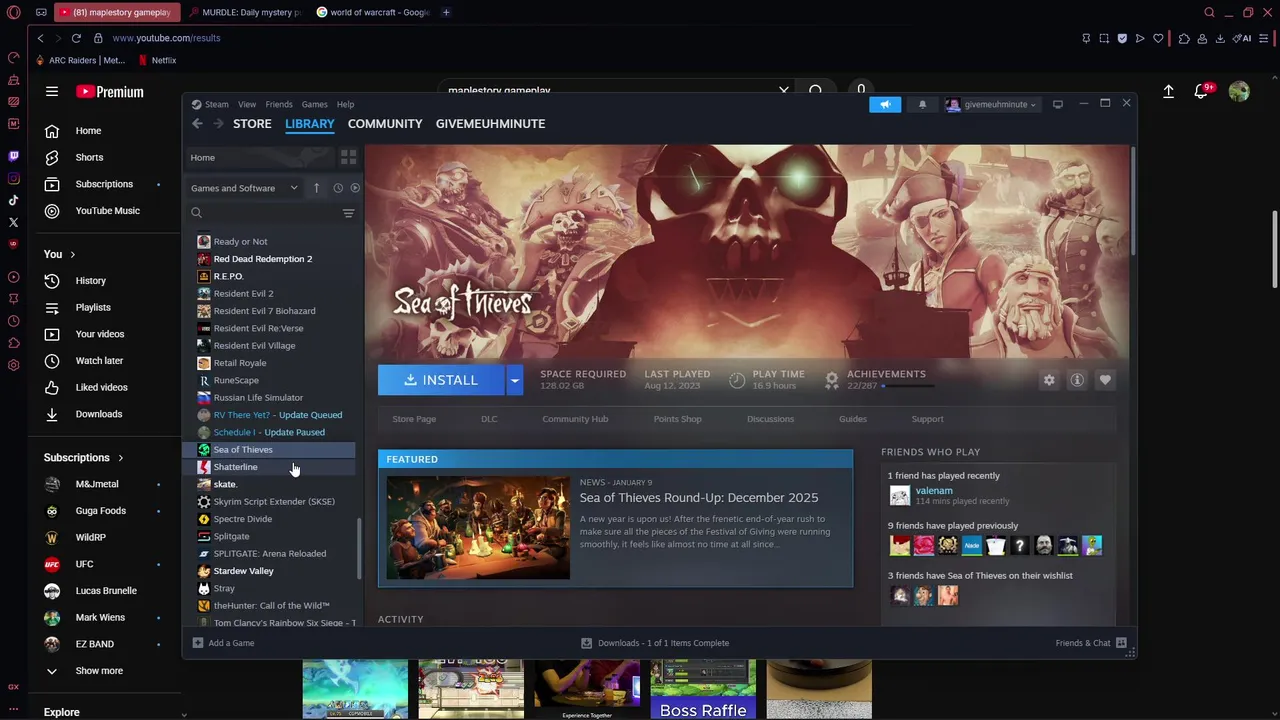The image size is (1280, 720).
Task: Open the YouTube account avatar menu
Action: 1239,92
